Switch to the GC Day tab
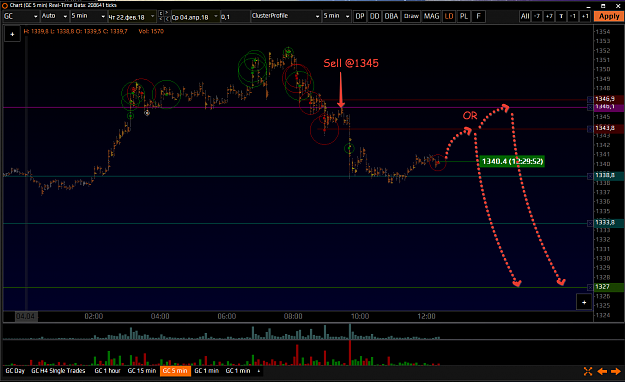 (x=15, y=371)
